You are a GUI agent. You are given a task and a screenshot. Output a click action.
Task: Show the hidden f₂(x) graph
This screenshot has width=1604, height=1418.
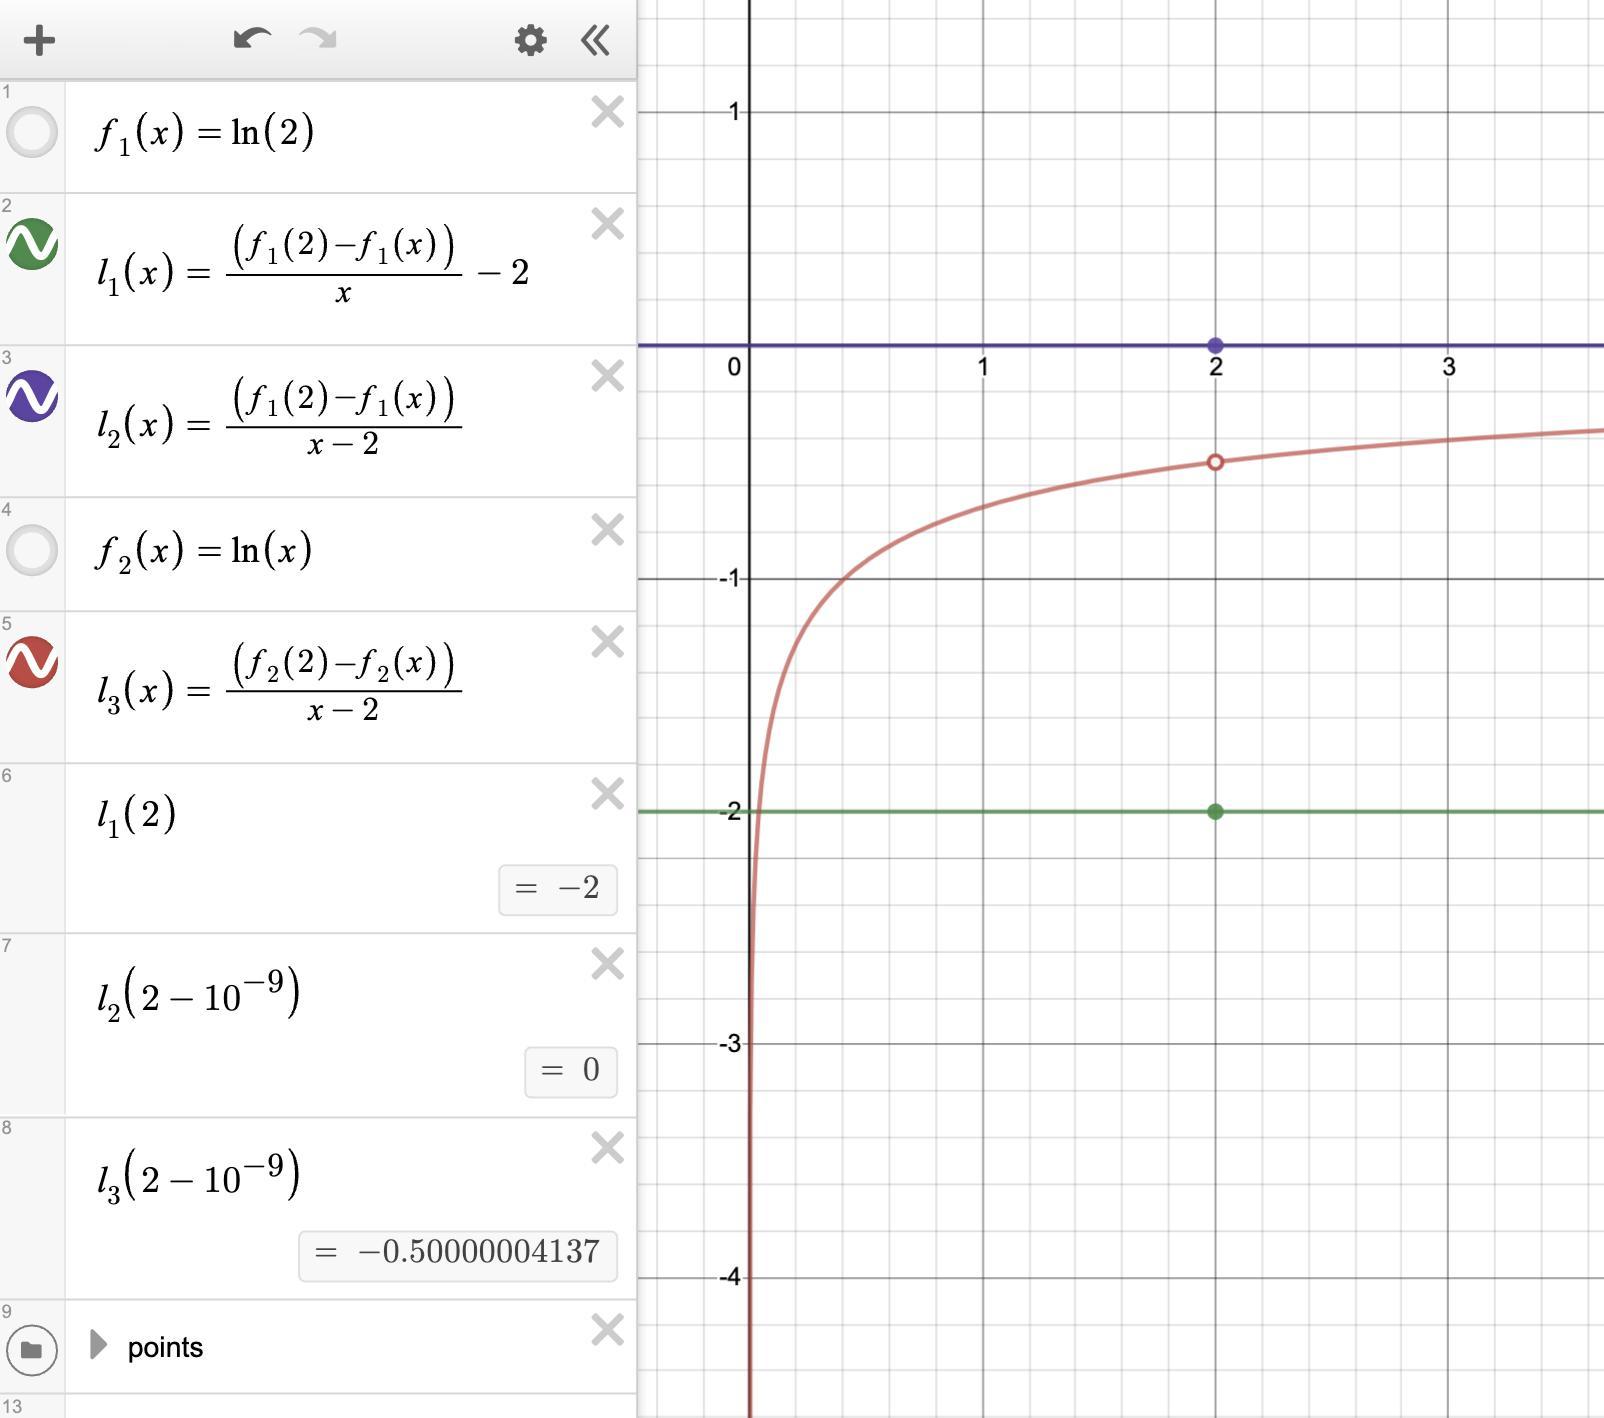coord(32,550)
